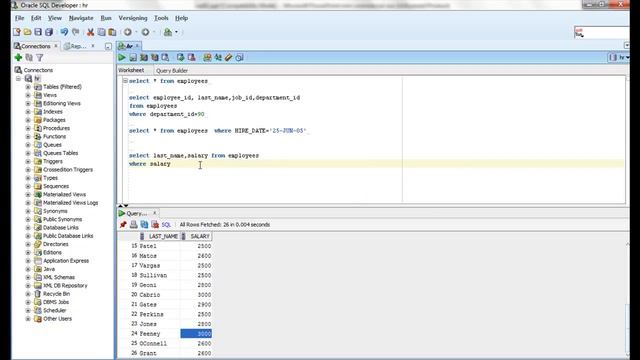Click the SQL link in results toolbar
The height and width of the screenshot is (360, 640).
pos(166,224)
